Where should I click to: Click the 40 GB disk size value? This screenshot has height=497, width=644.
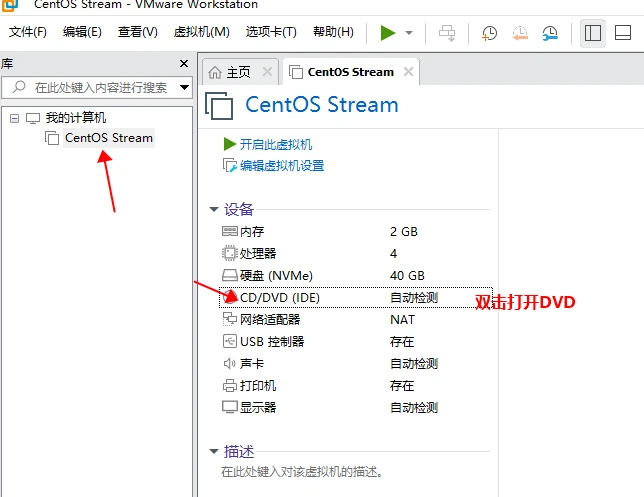point(407,275)
